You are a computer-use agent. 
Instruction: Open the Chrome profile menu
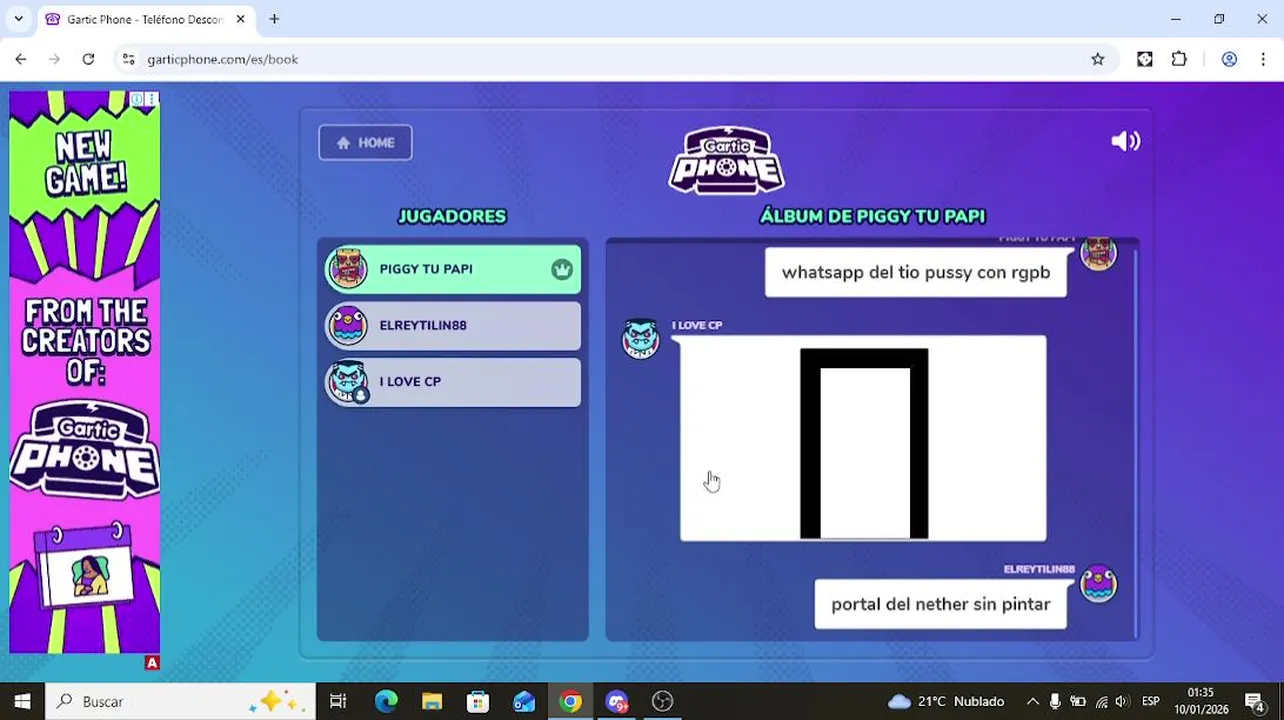pos(1229,59)
